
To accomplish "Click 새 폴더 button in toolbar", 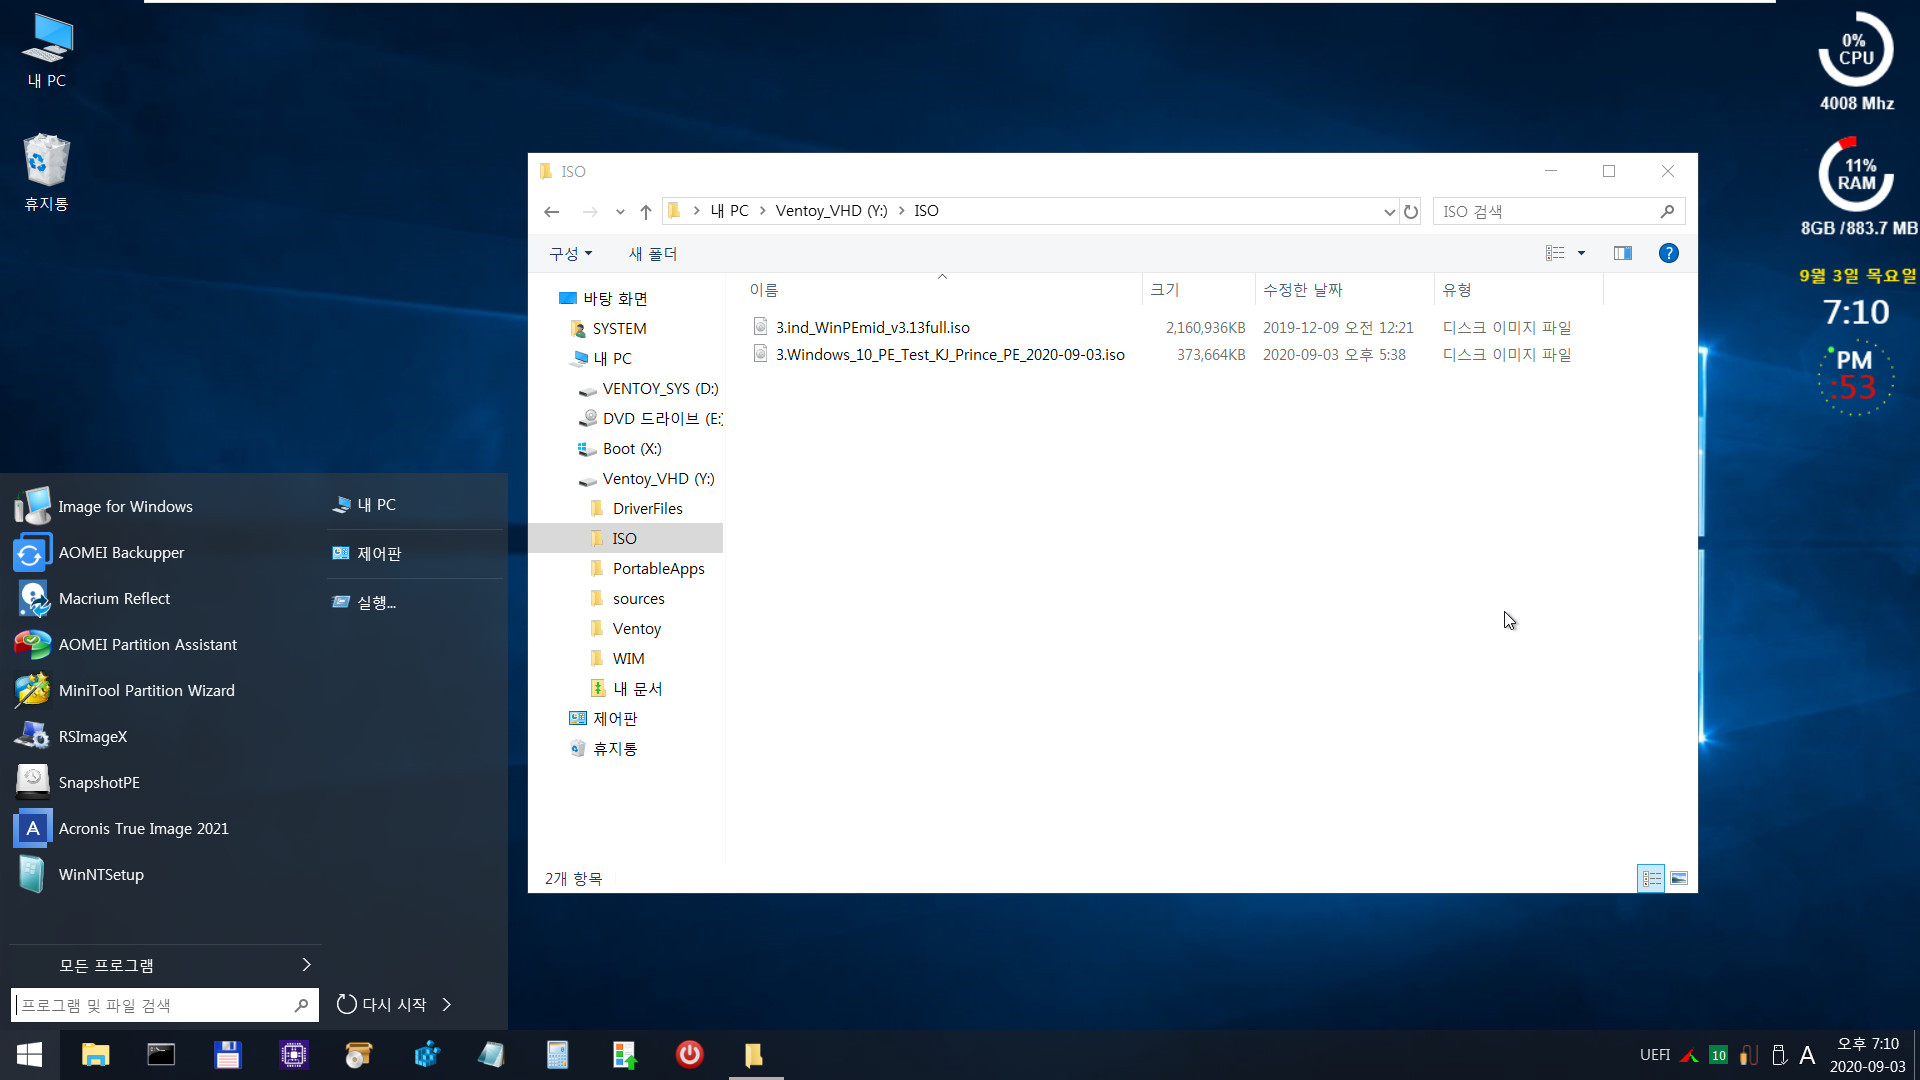I will tap(653, 253).
